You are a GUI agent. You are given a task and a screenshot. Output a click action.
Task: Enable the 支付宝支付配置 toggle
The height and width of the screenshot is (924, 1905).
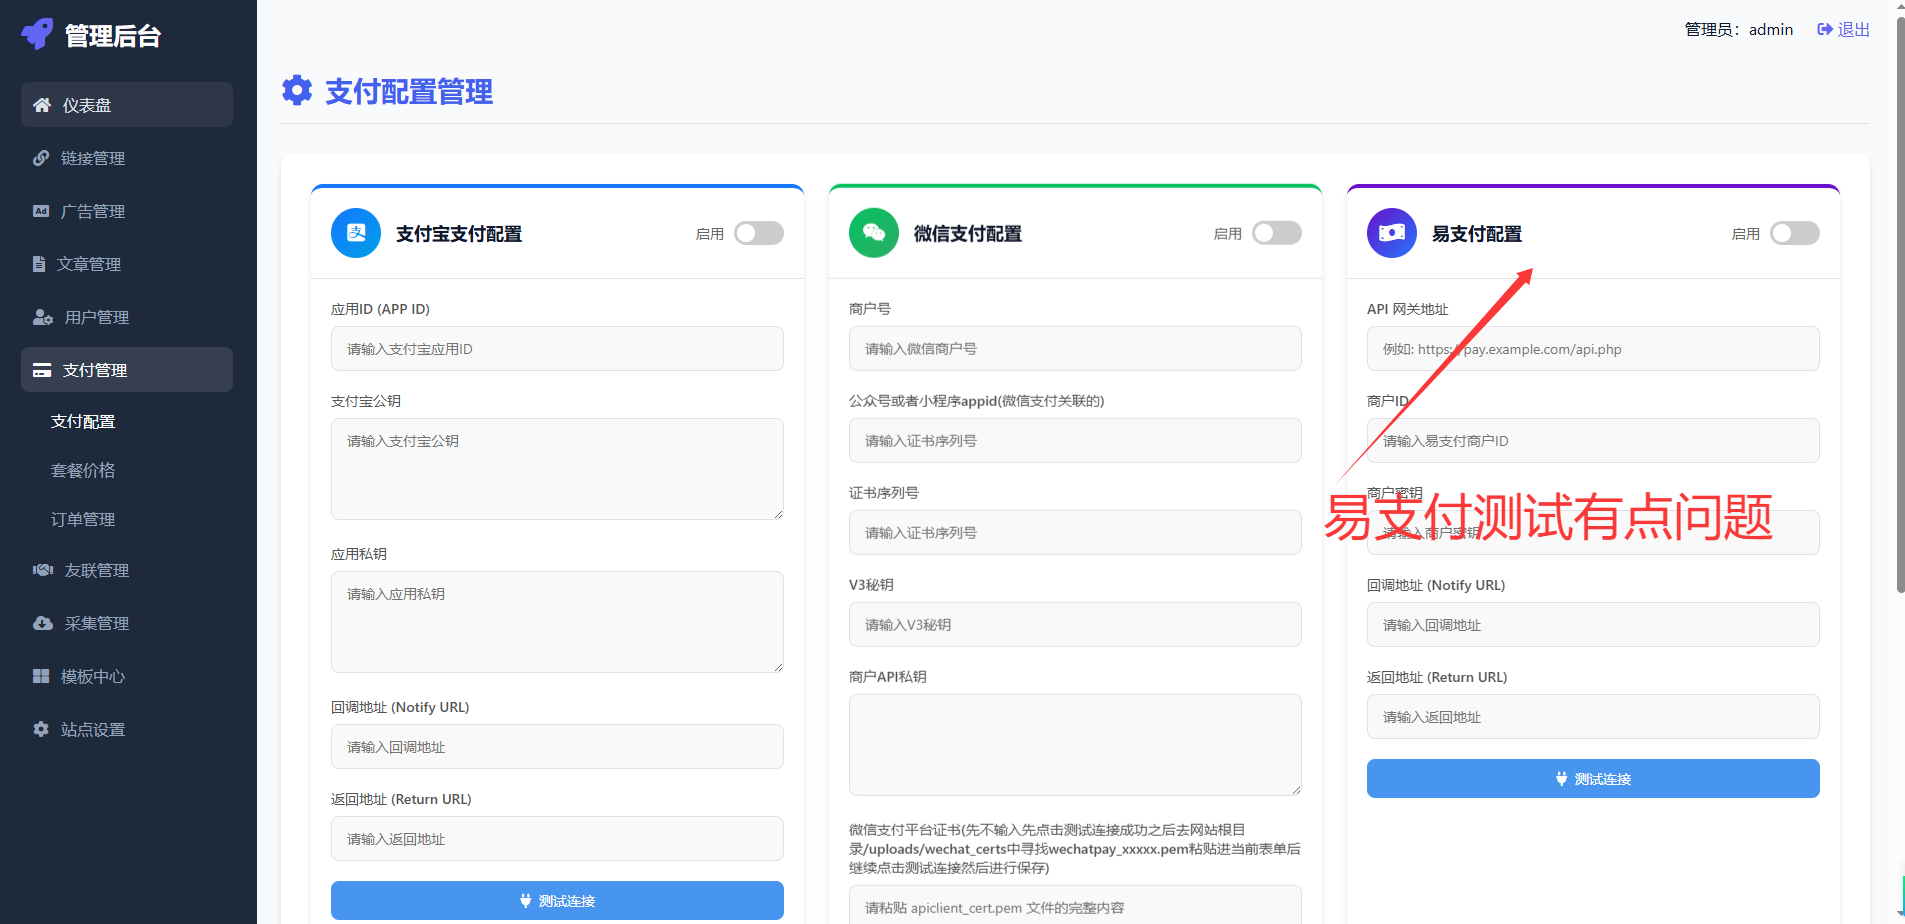pyautogui.click(x=759, y=233)
